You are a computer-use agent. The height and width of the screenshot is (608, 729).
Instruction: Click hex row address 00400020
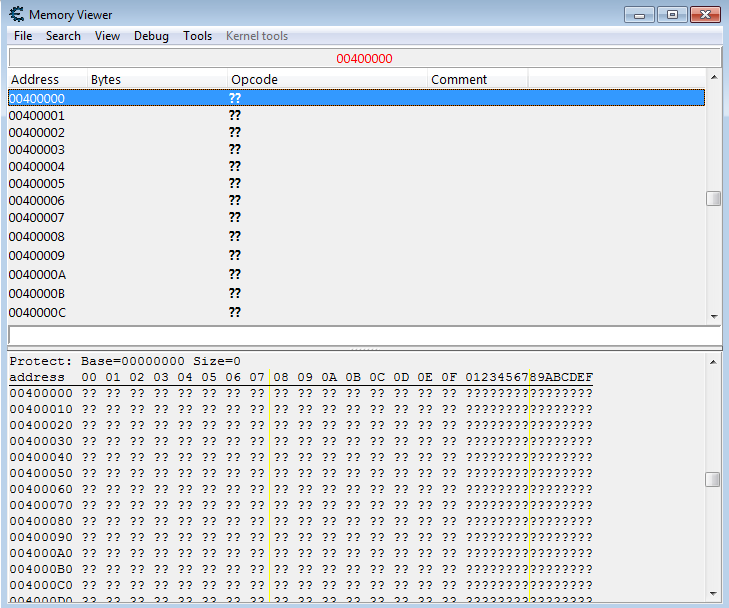click(41, 425)
